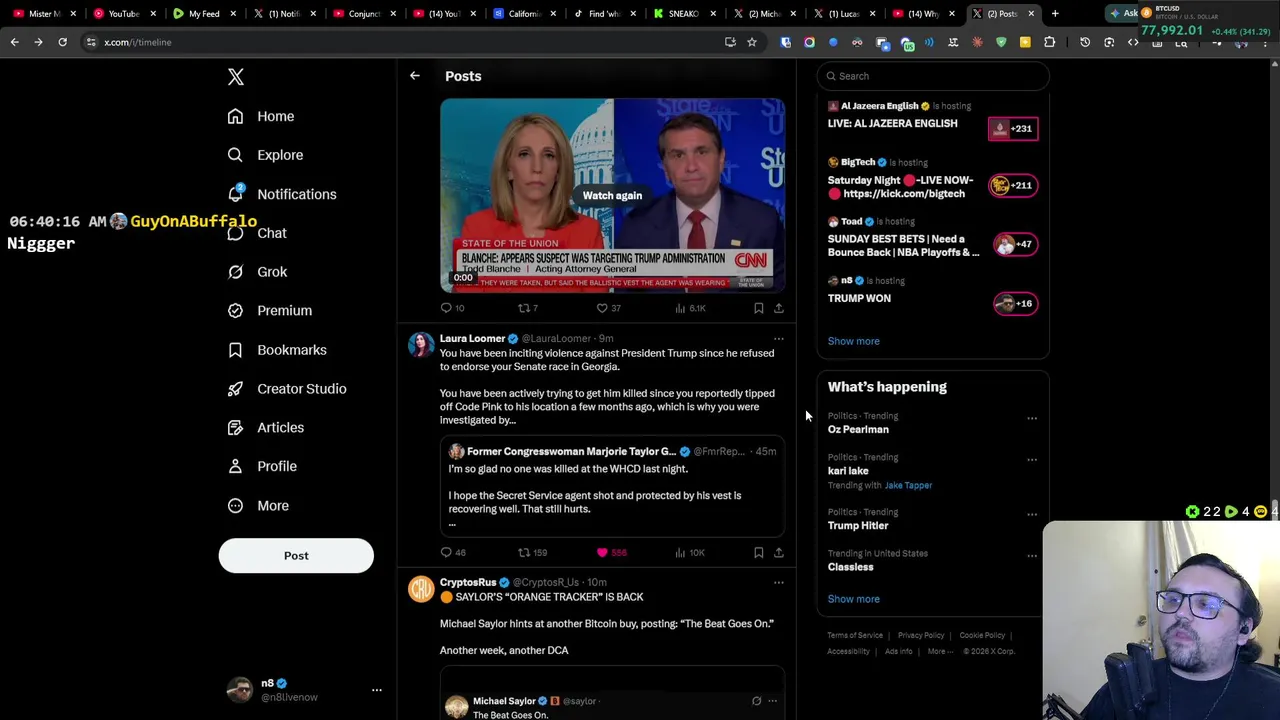Open CryptosRus post options menu

pyautogui.click(x=779, y=583)
